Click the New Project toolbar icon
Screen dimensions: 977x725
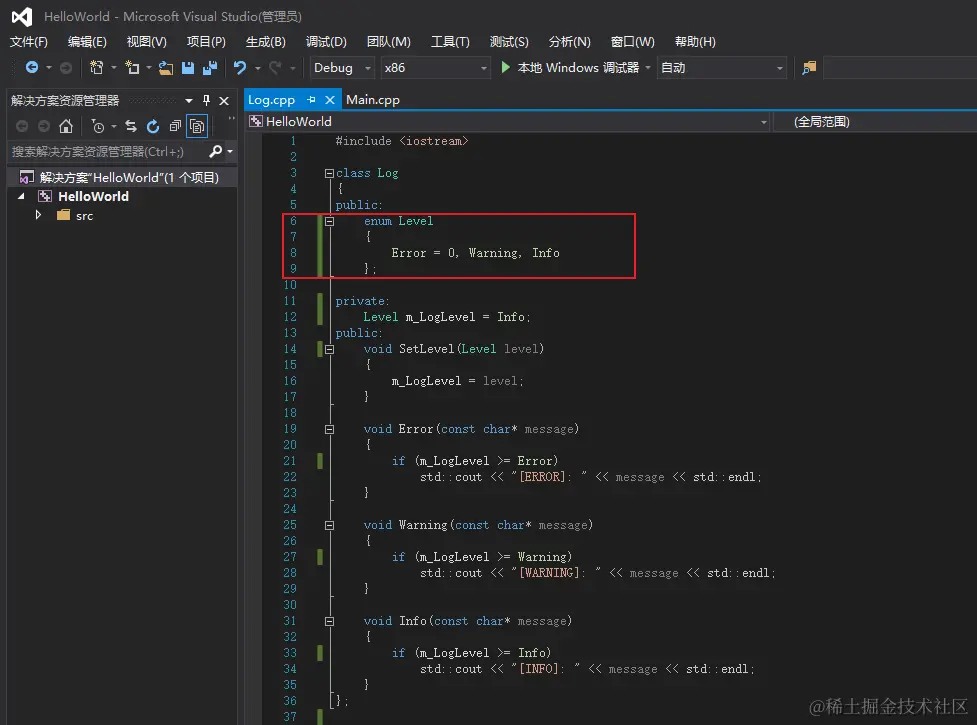pyautogui.click(x=97, y=67)
